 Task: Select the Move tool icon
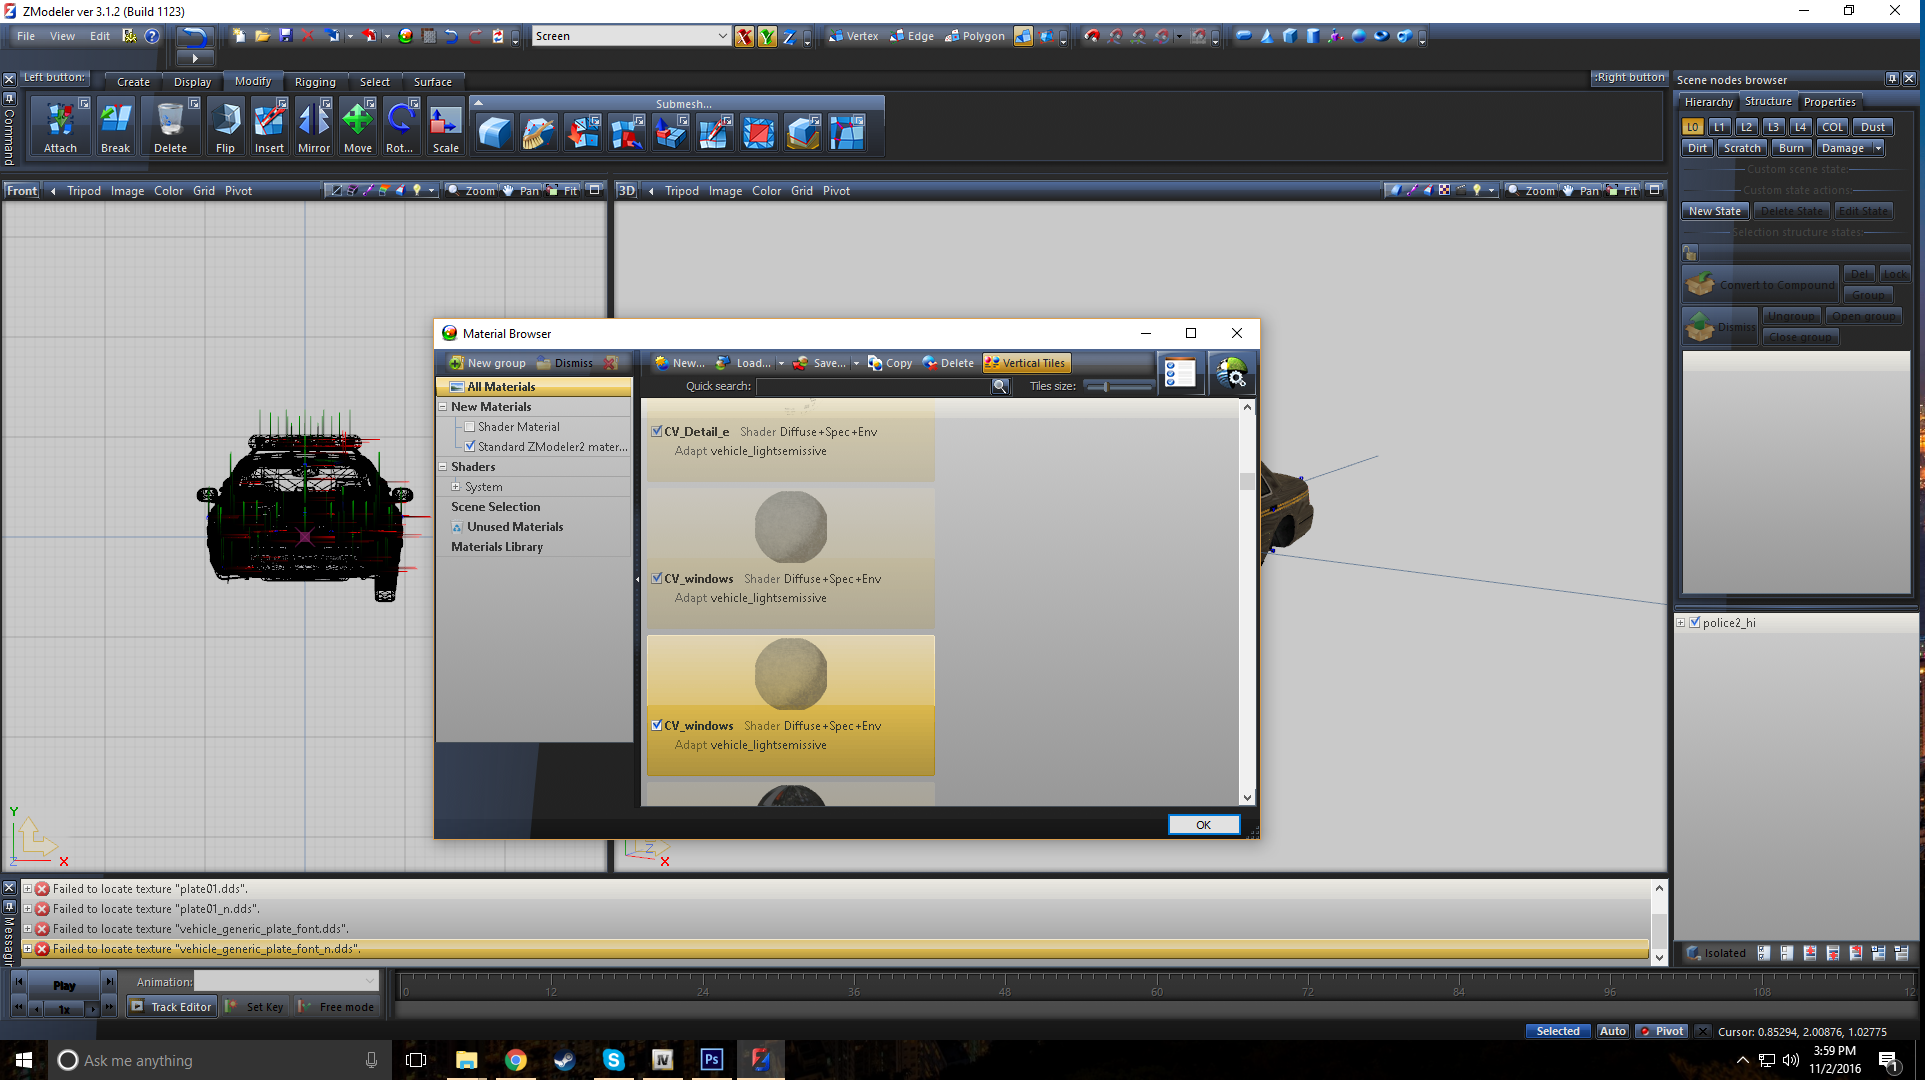(357, 121)
